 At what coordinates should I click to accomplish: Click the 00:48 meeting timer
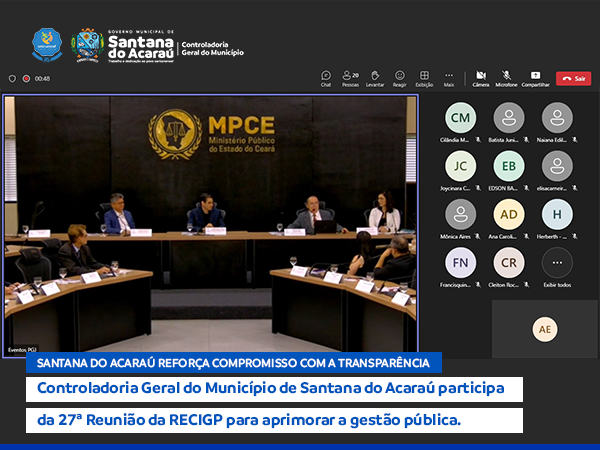click(x=42, y=78)
